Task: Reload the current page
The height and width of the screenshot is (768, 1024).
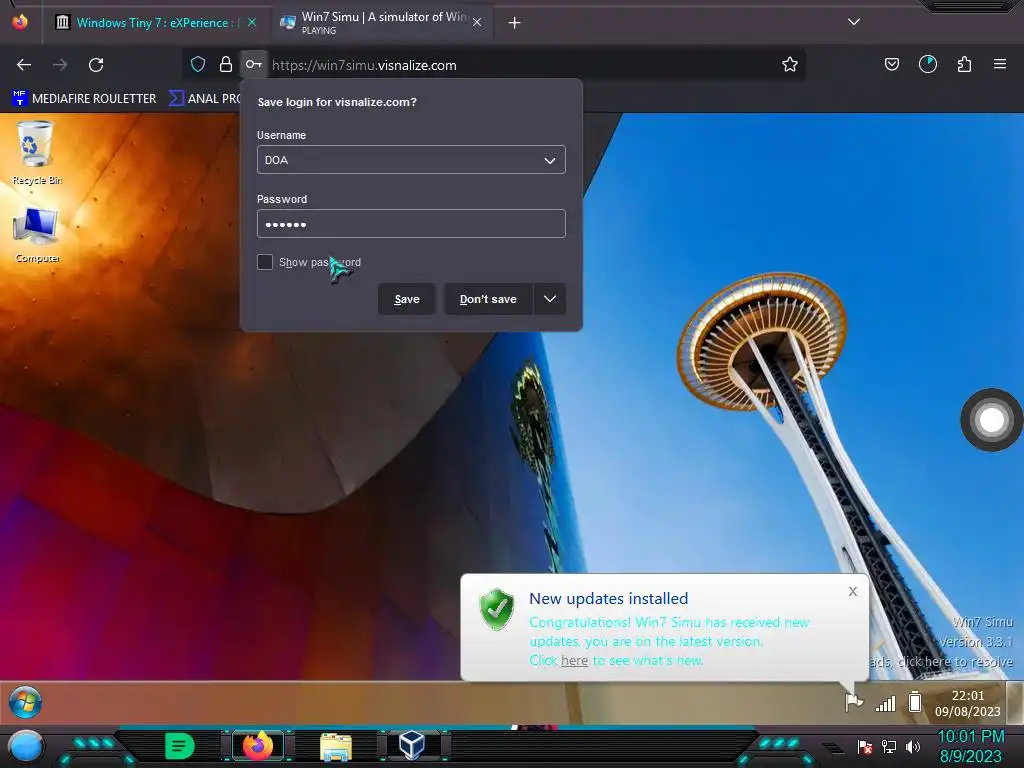Action: [96, 65]
